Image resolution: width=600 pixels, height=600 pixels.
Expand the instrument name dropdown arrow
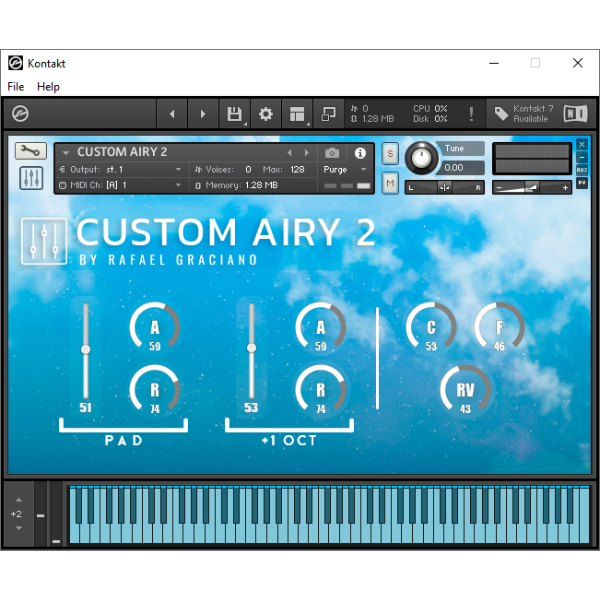(66, 153)
